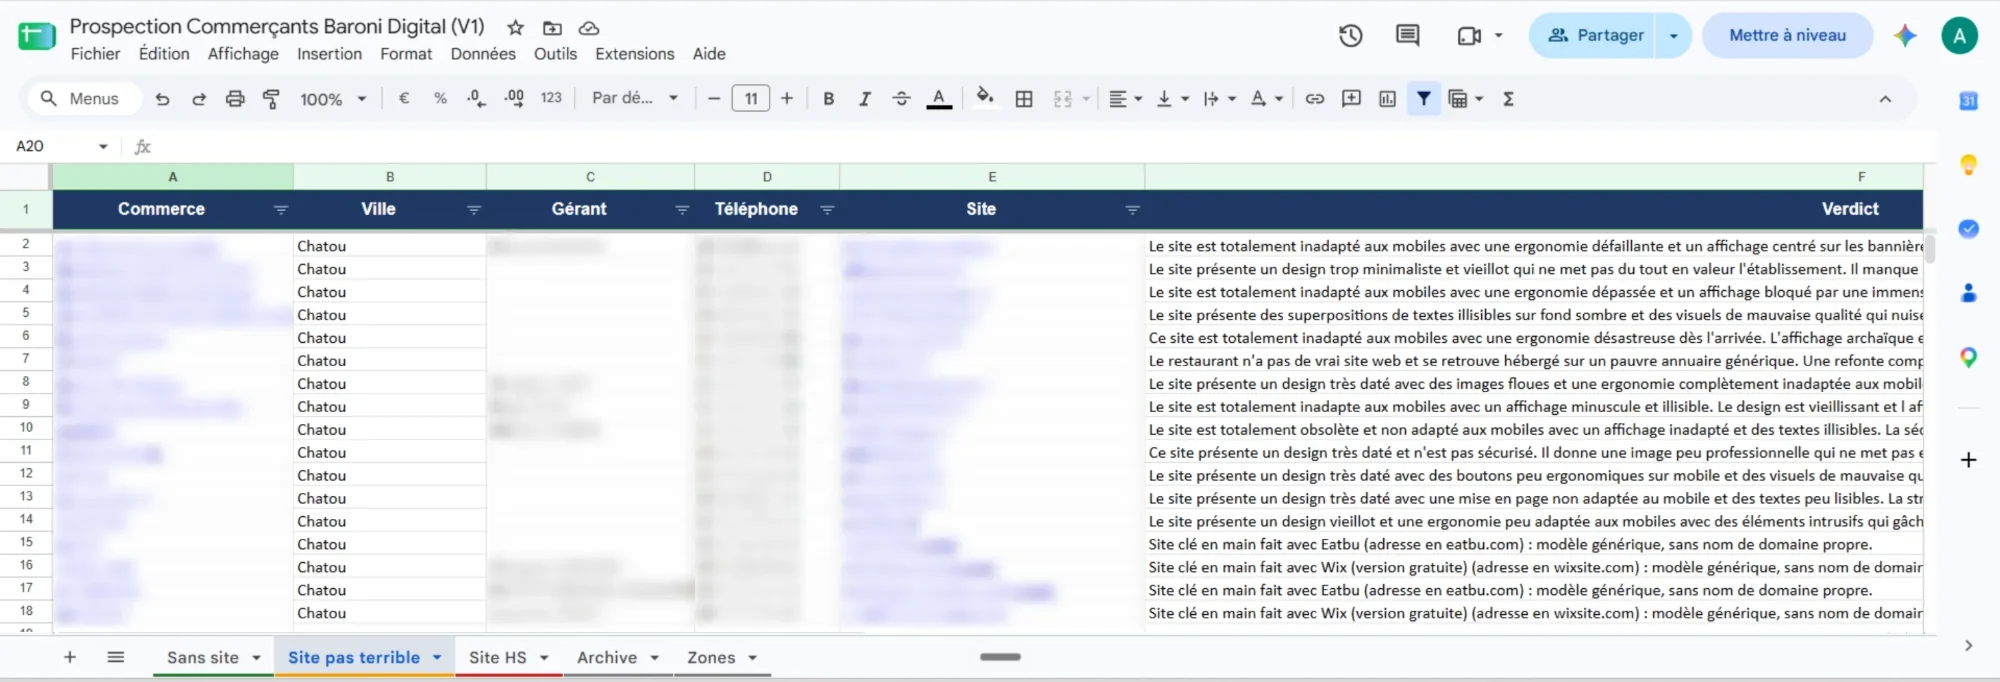This screenshot has height=682, width=2000.
Task: Format as percent
Action: point(440,98)
